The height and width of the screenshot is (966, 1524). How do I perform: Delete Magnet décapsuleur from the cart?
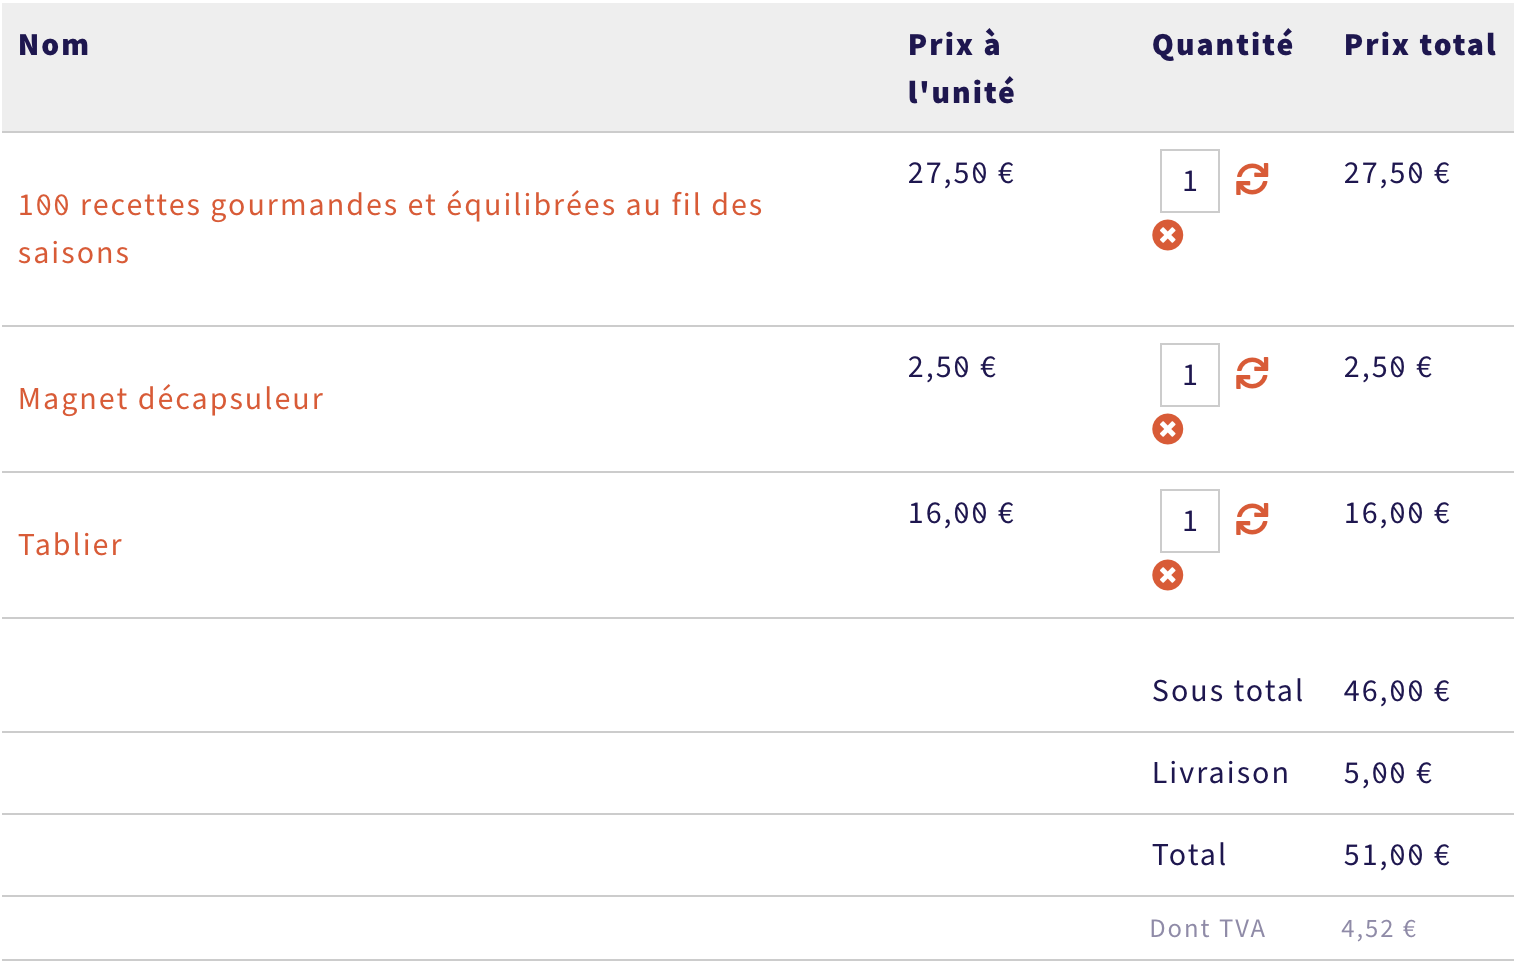[1167, 429]
